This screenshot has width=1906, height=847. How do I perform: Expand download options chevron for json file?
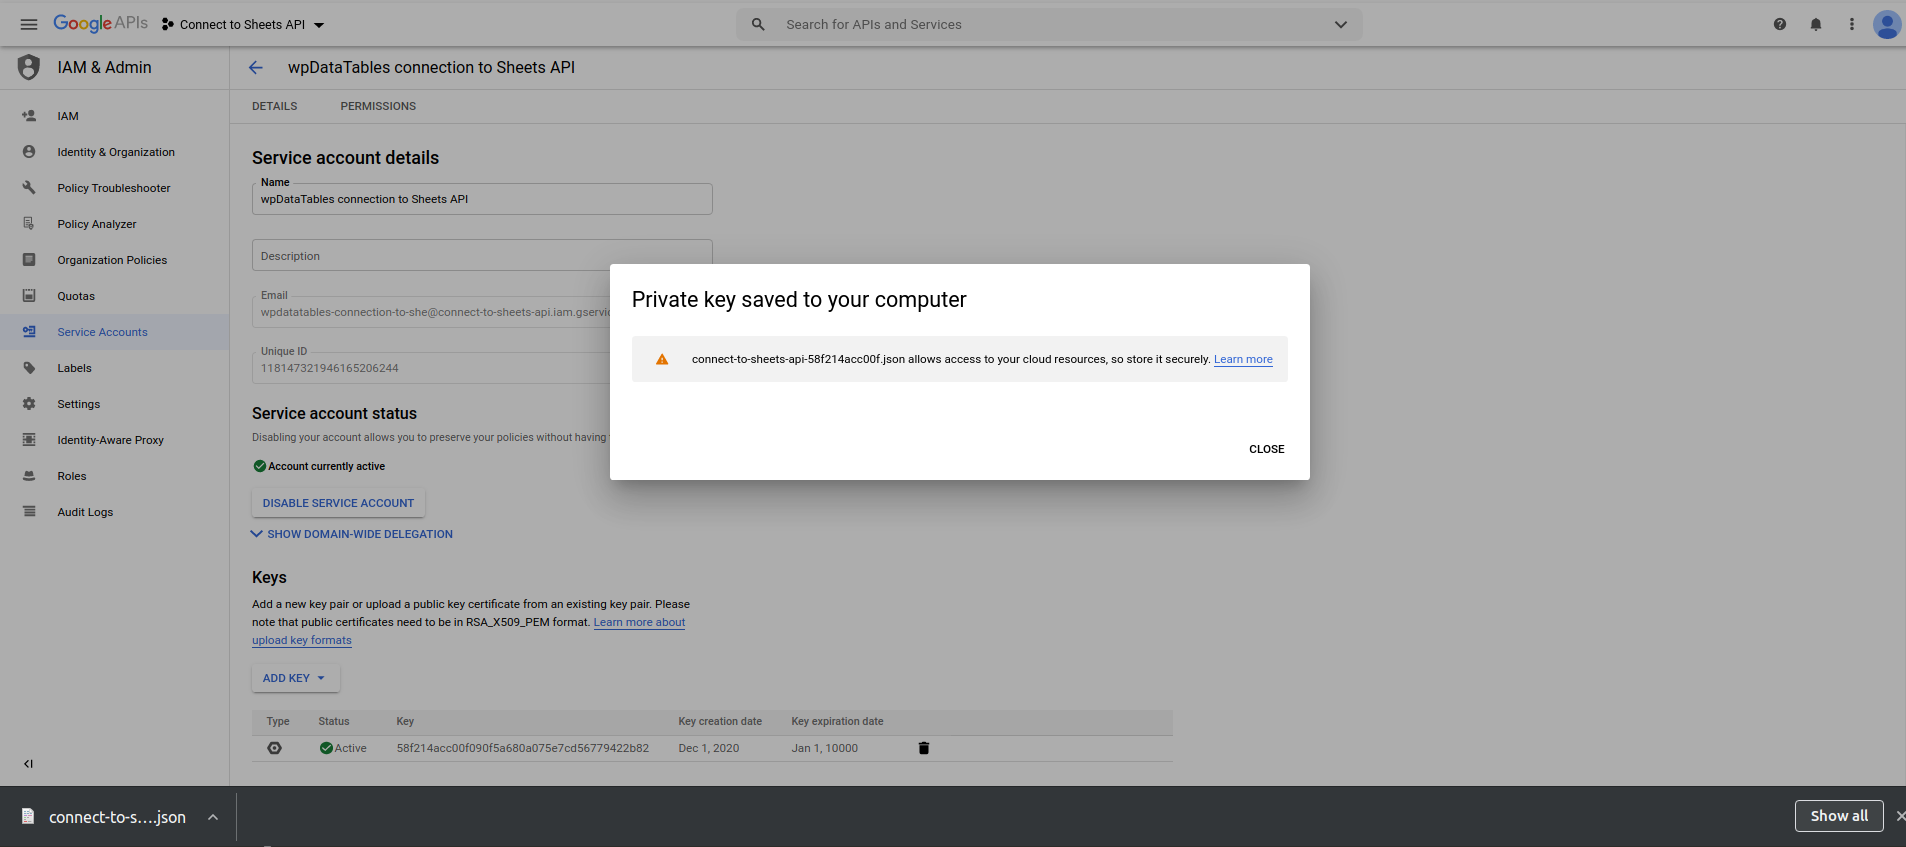[x=213, y=817]
